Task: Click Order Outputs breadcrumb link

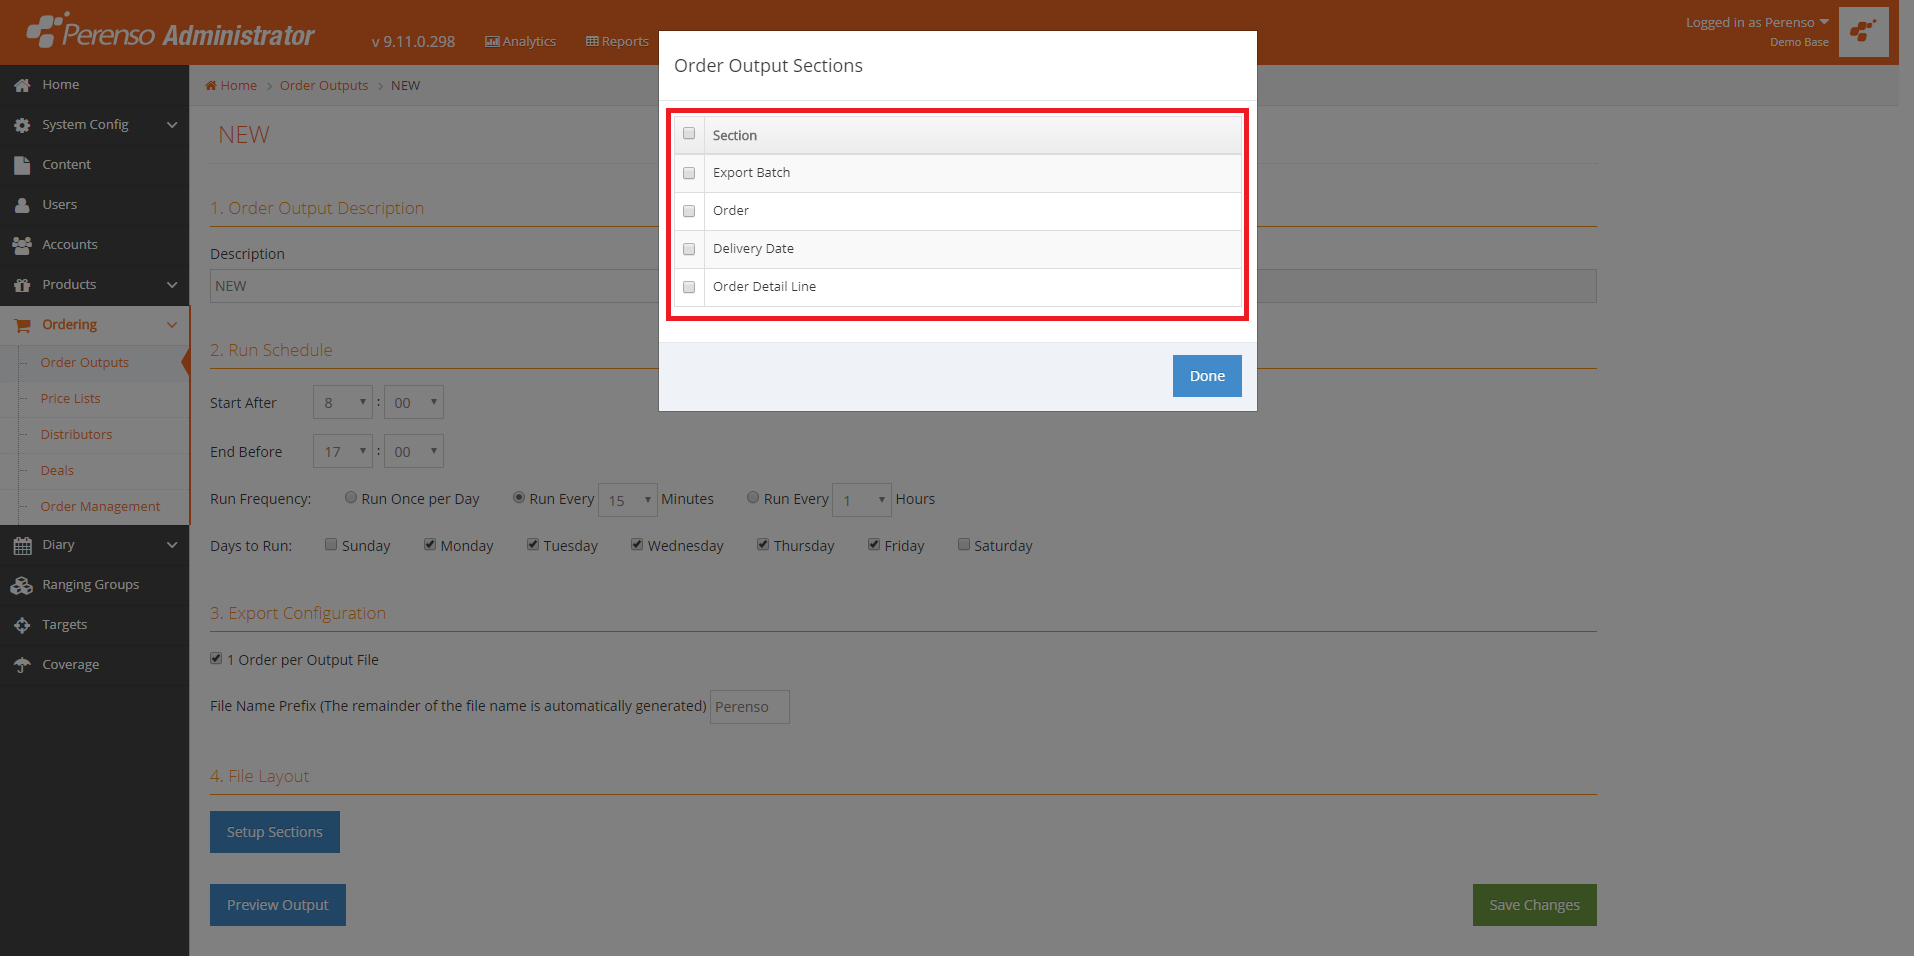Action: (324, 86)
